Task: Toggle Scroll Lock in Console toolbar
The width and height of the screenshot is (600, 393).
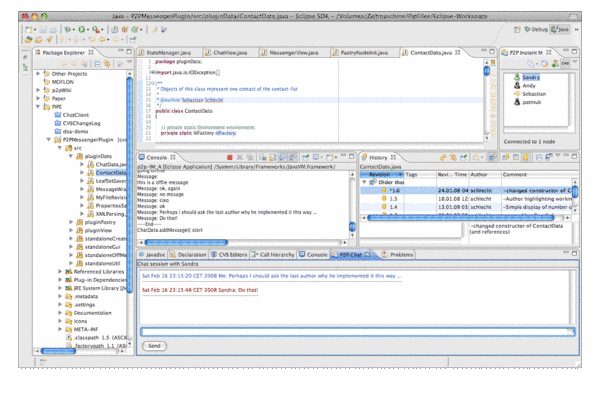Action: pyautogui.click(x=272, y=157)
